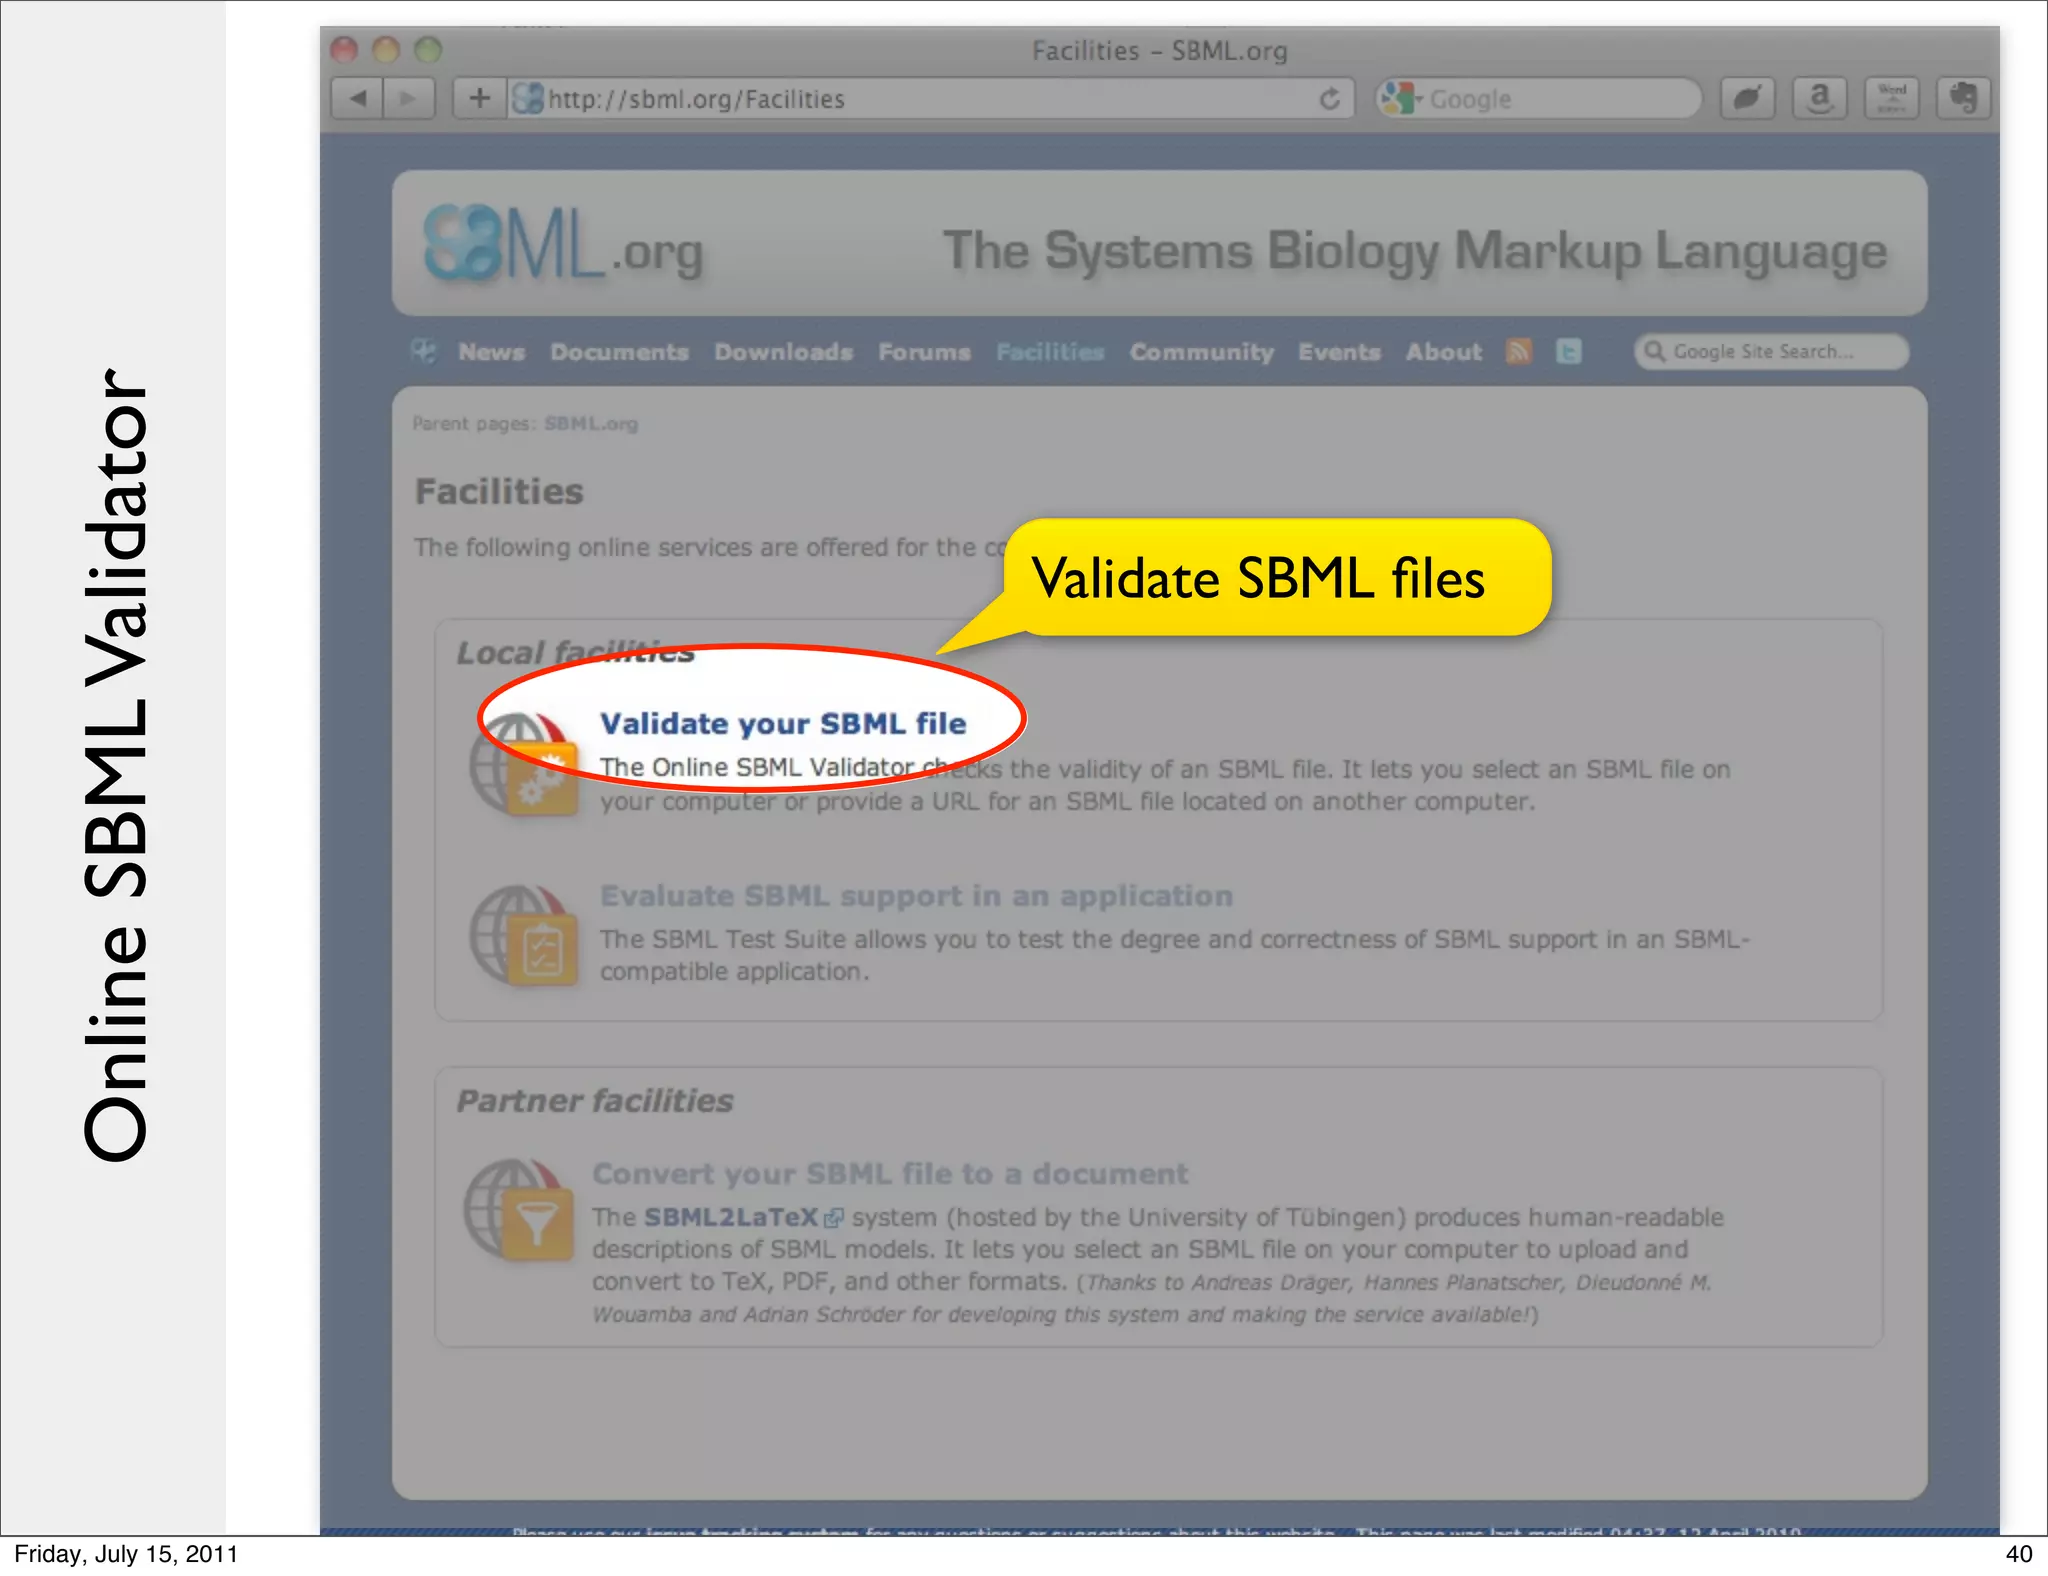Follow the SBML.org parent page link

tap(590, 423)
